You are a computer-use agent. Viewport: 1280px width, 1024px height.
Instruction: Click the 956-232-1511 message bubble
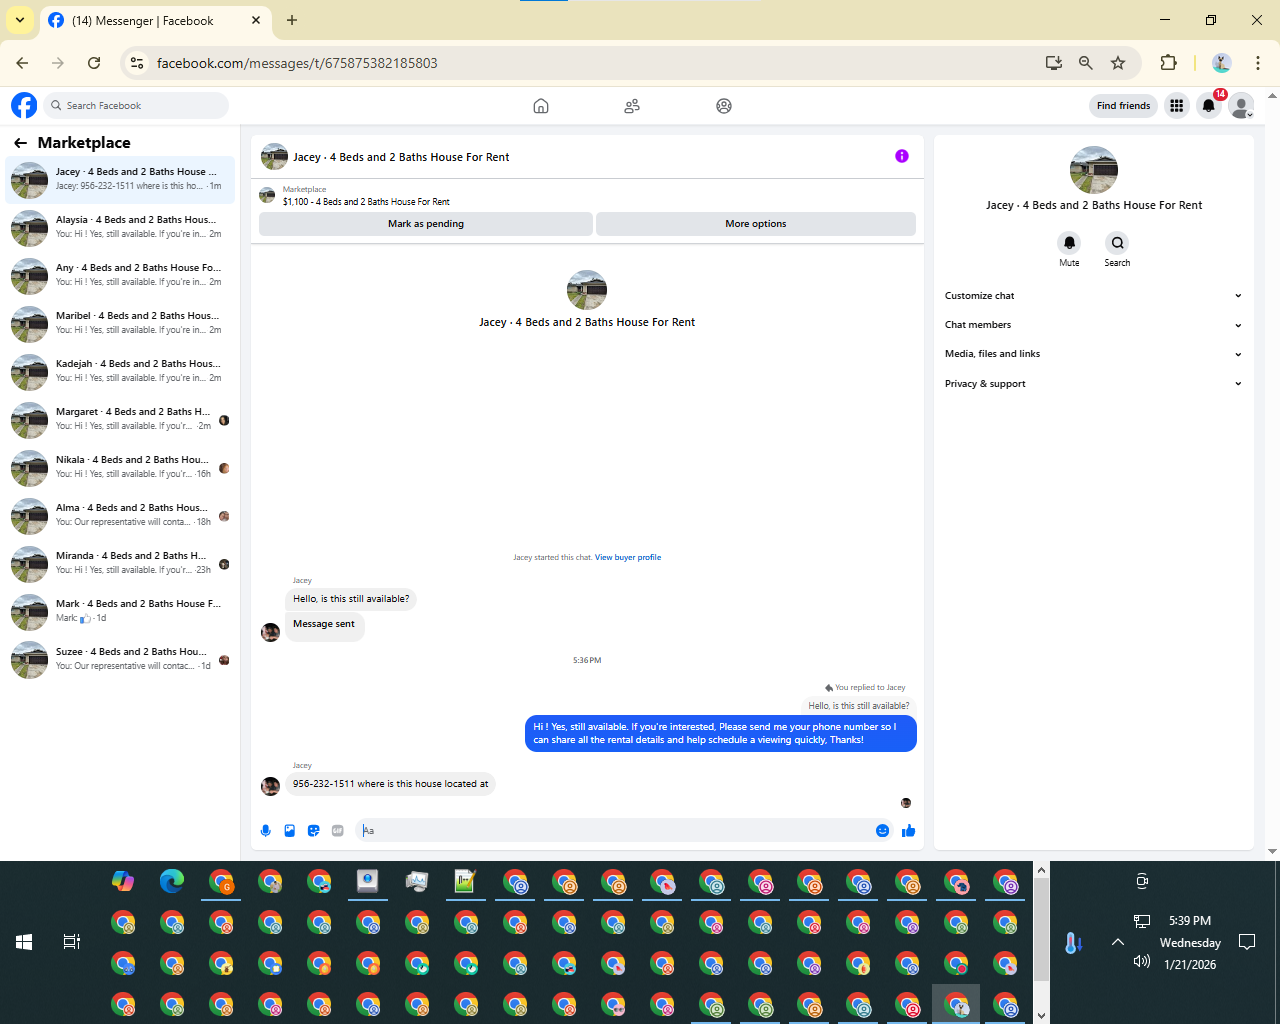(x=390, y=784)
